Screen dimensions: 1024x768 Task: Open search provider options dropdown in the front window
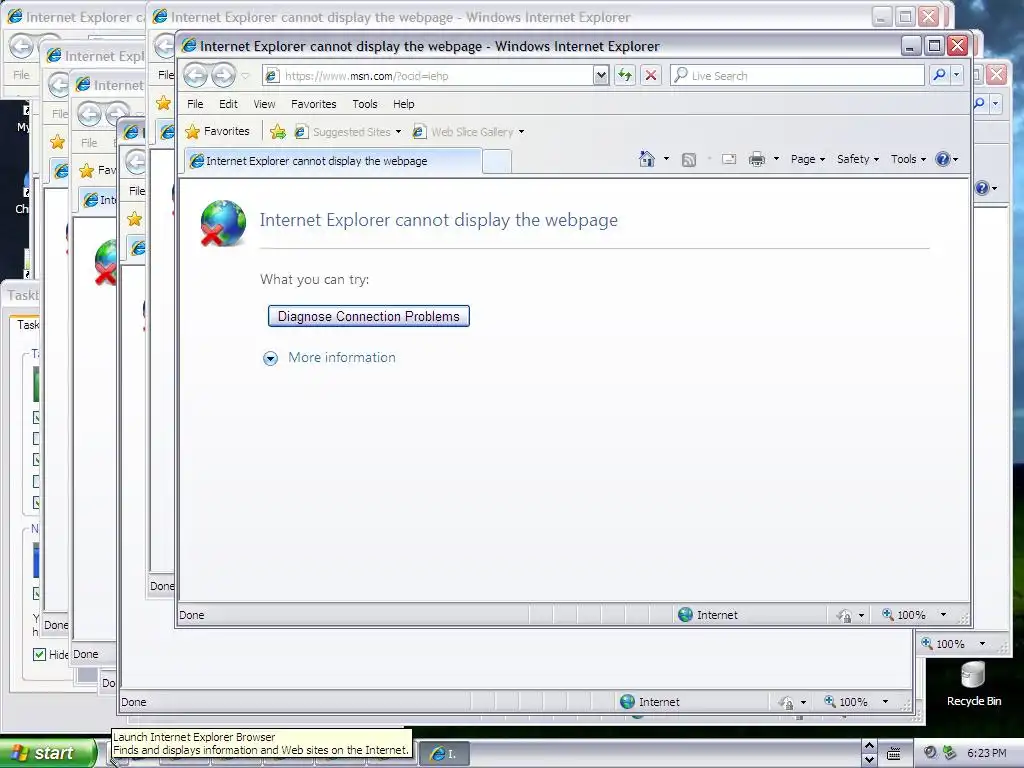[957, 76]
